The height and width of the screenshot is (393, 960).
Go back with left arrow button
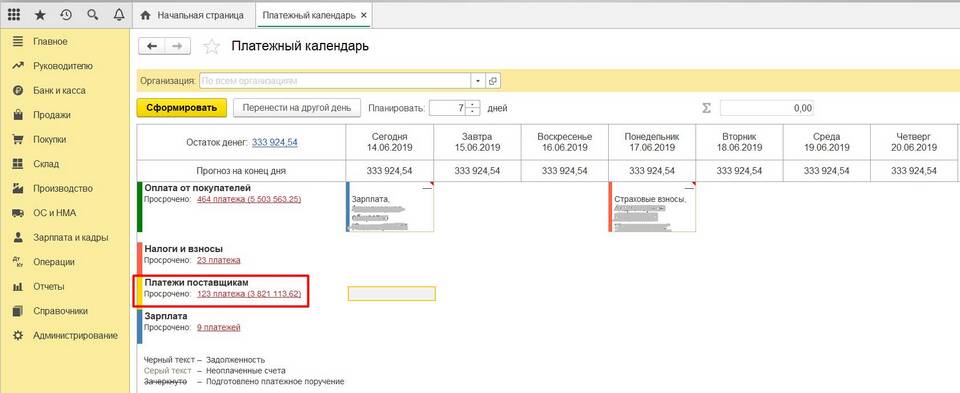pyautogui.click(x=152, y=46)
